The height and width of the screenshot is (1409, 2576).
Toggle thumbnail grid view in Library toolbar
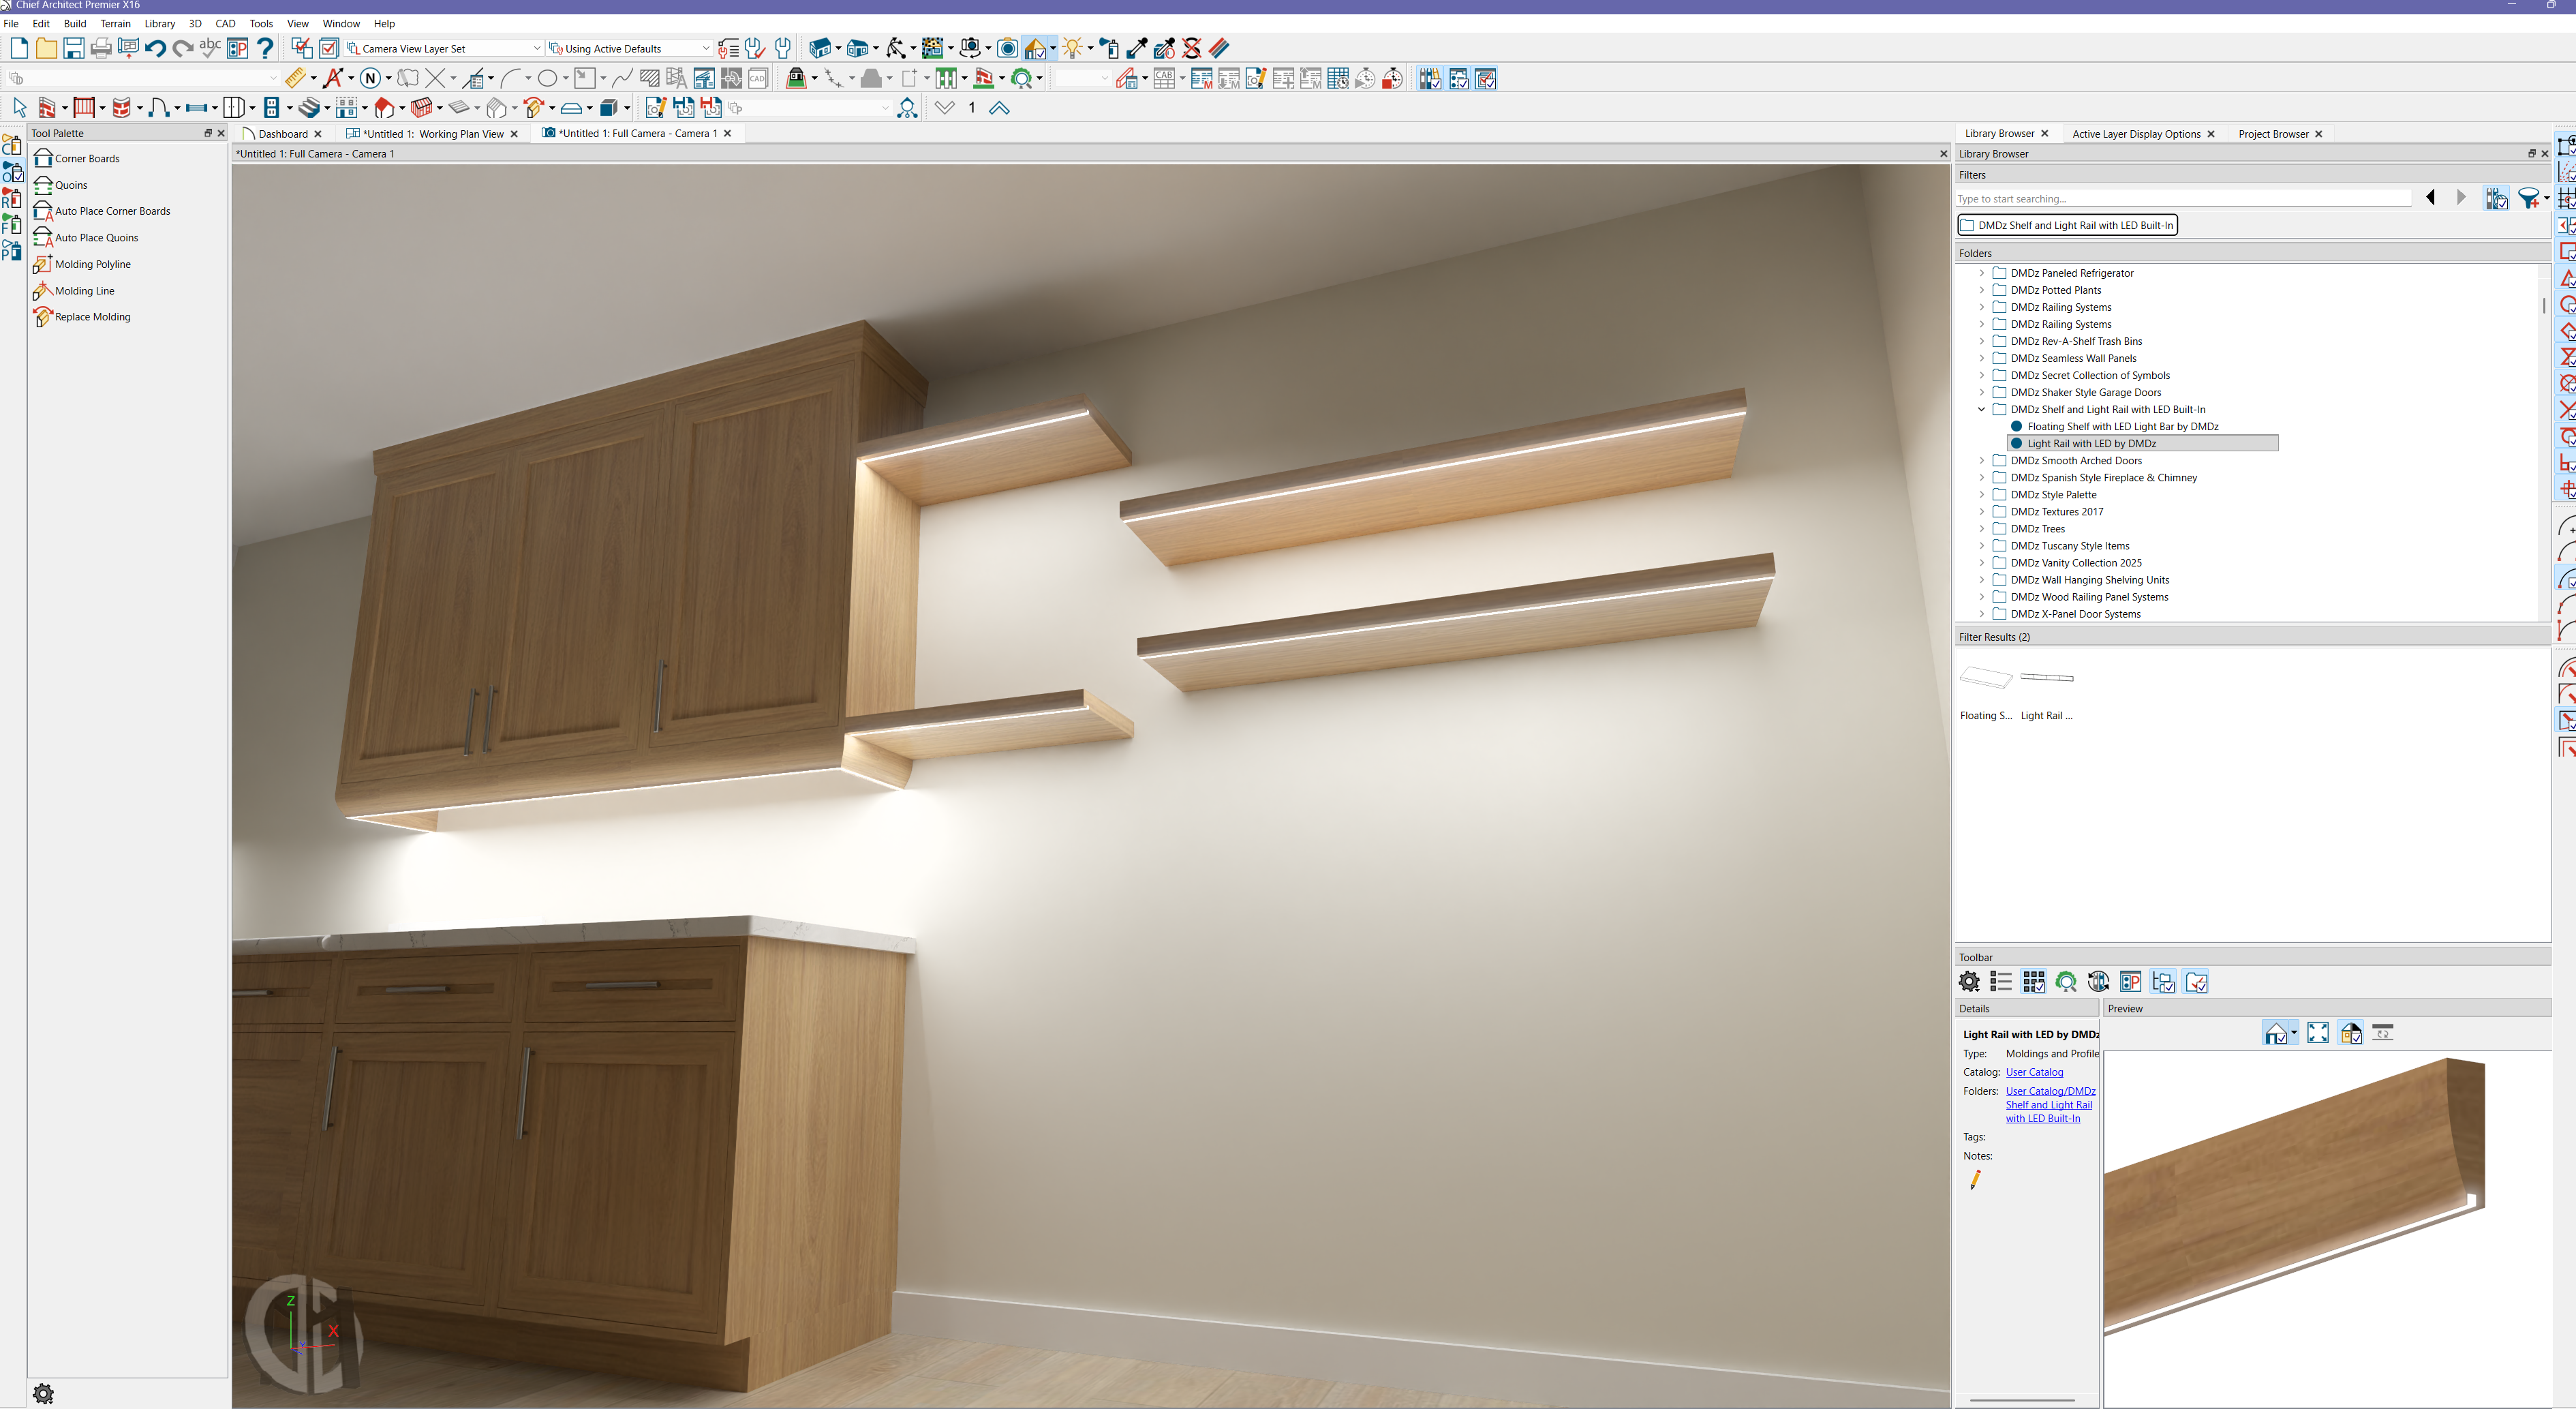tap(2033, 982)
